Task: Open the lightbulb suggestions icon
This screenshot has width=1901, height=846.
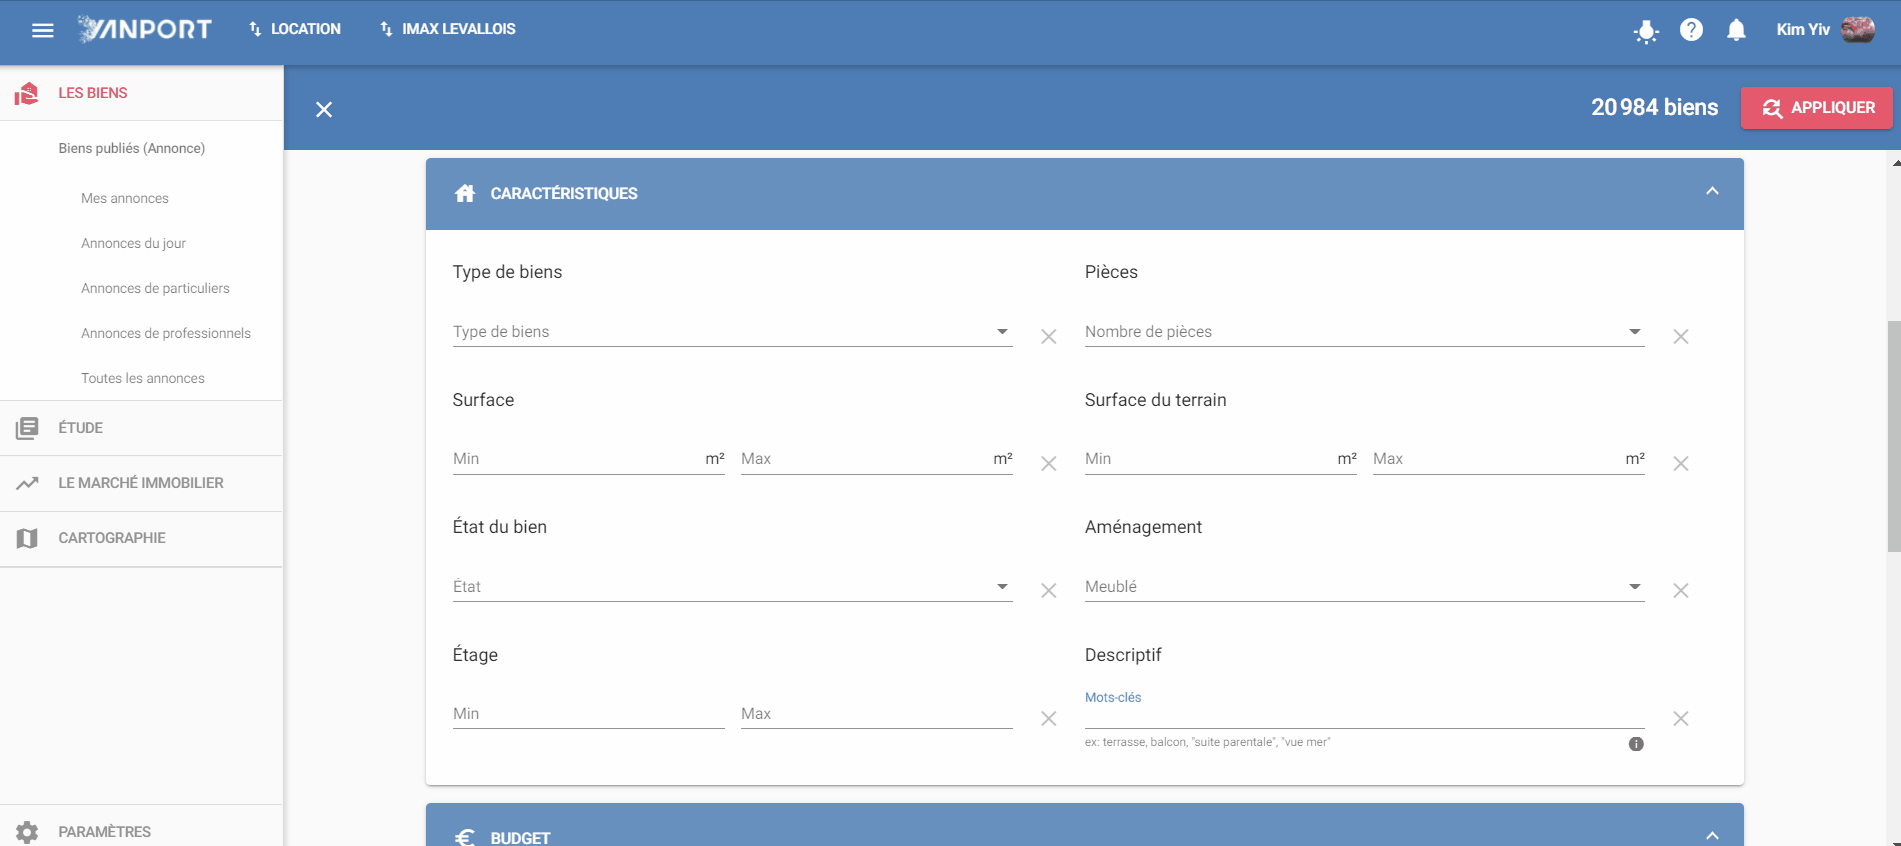Action: click(1646, 31)
